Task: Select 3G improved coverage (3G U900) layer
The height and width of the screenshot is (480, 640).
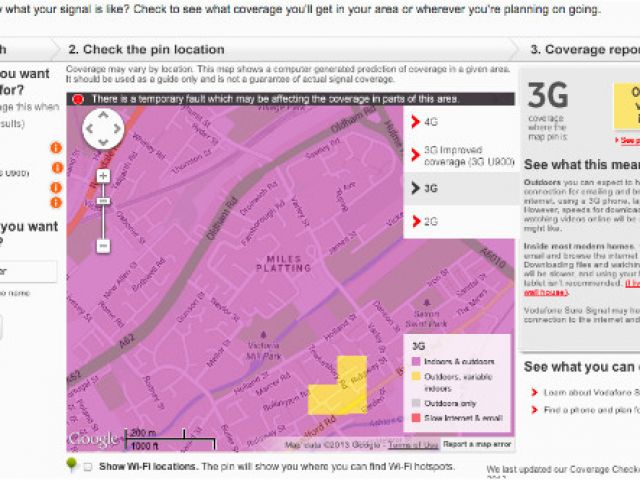Action: click(x=459, y=156)
